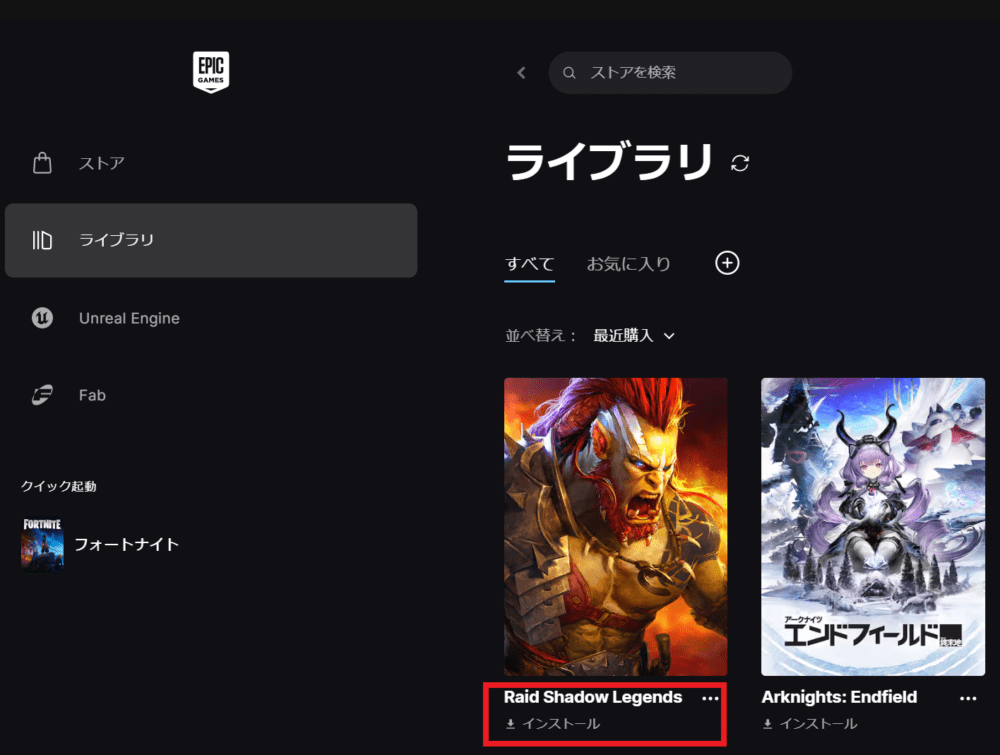Expand the 最近購入 sort dropdown

click(634, 335)
